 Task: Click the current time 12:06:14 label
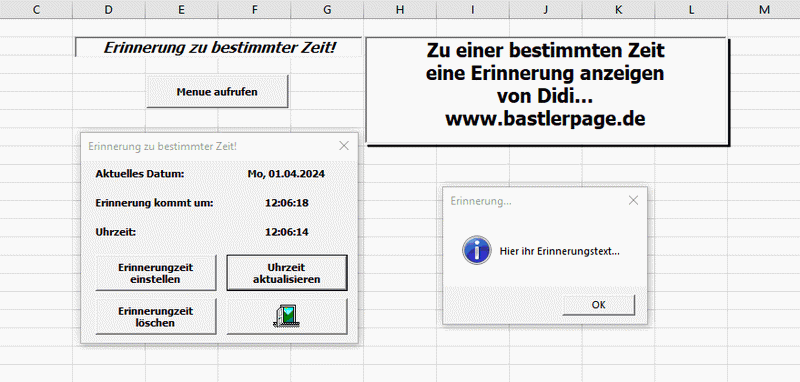point(287,232)
